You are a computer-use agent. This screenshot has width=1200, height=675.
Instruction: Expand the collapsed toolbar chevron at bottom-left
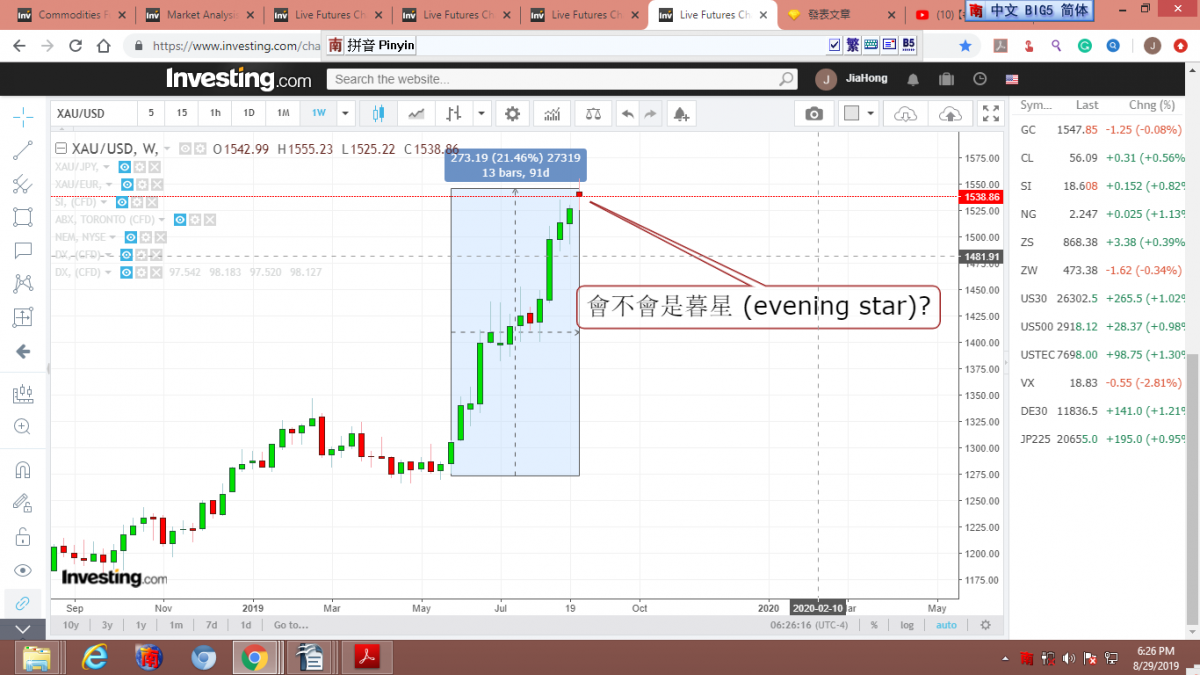23,630
